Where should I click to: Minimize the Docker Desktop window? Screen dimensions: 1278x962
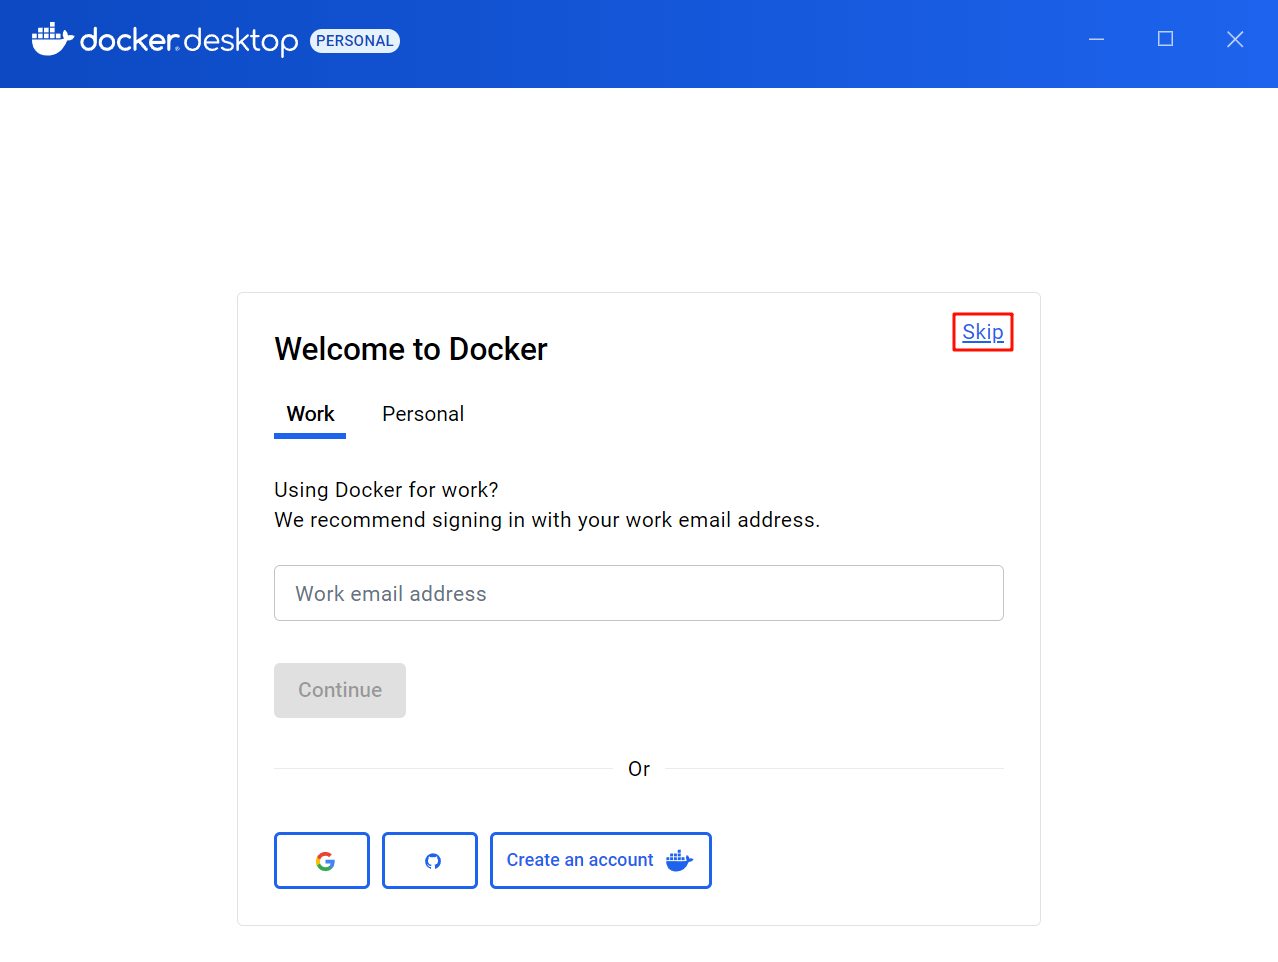click(1095, 39)
